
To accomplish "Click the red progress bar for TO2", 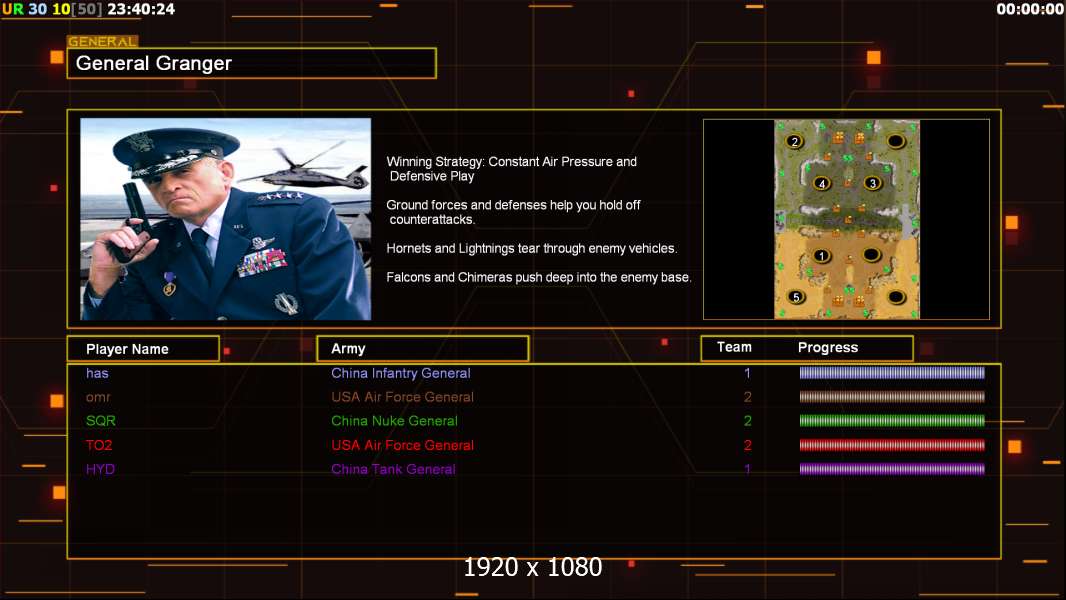I will (892, 445).
